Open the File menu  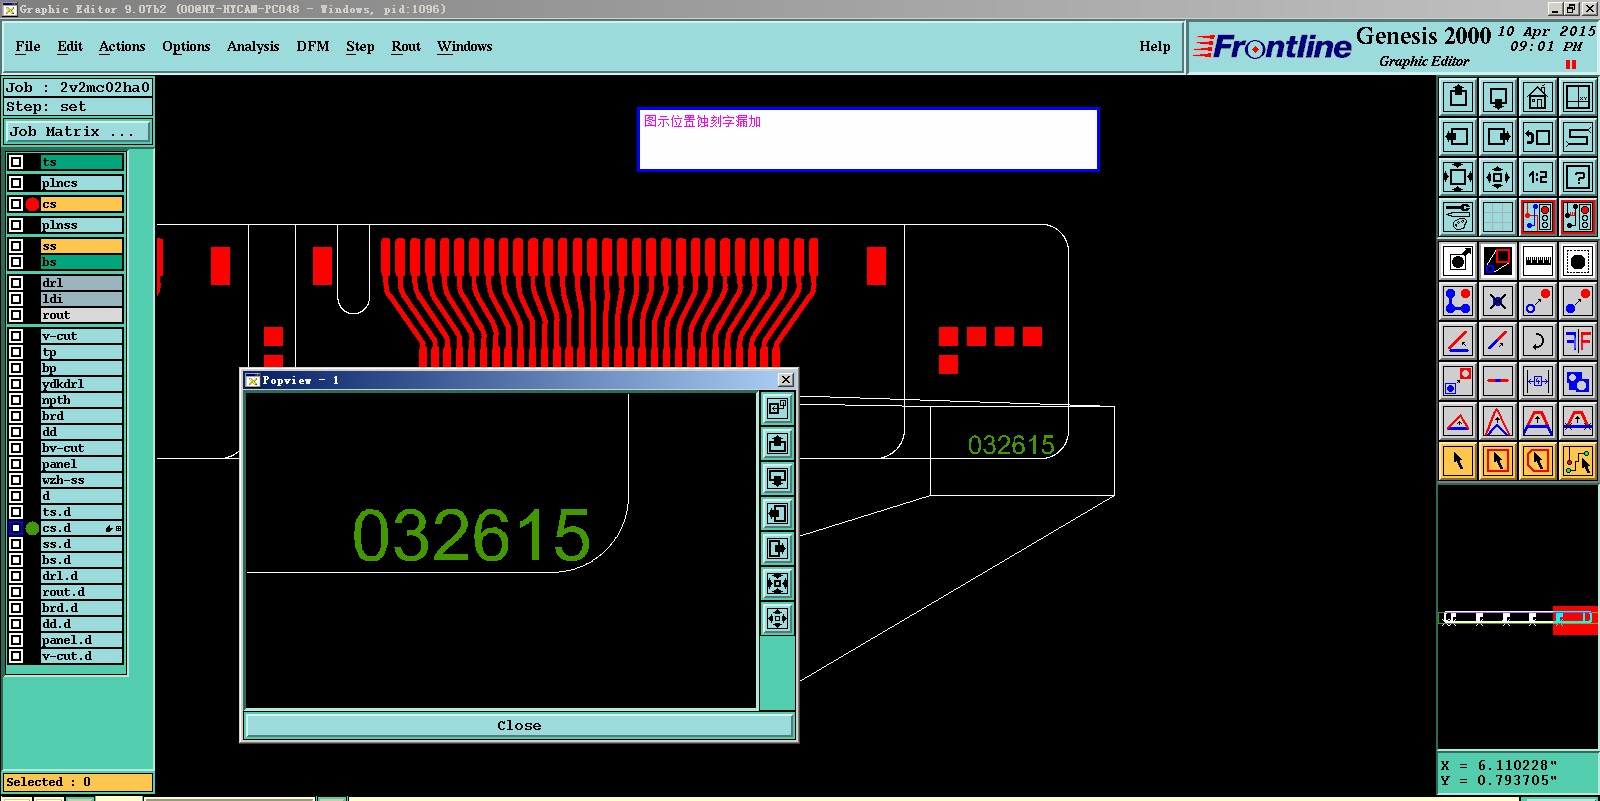point(28,46)
